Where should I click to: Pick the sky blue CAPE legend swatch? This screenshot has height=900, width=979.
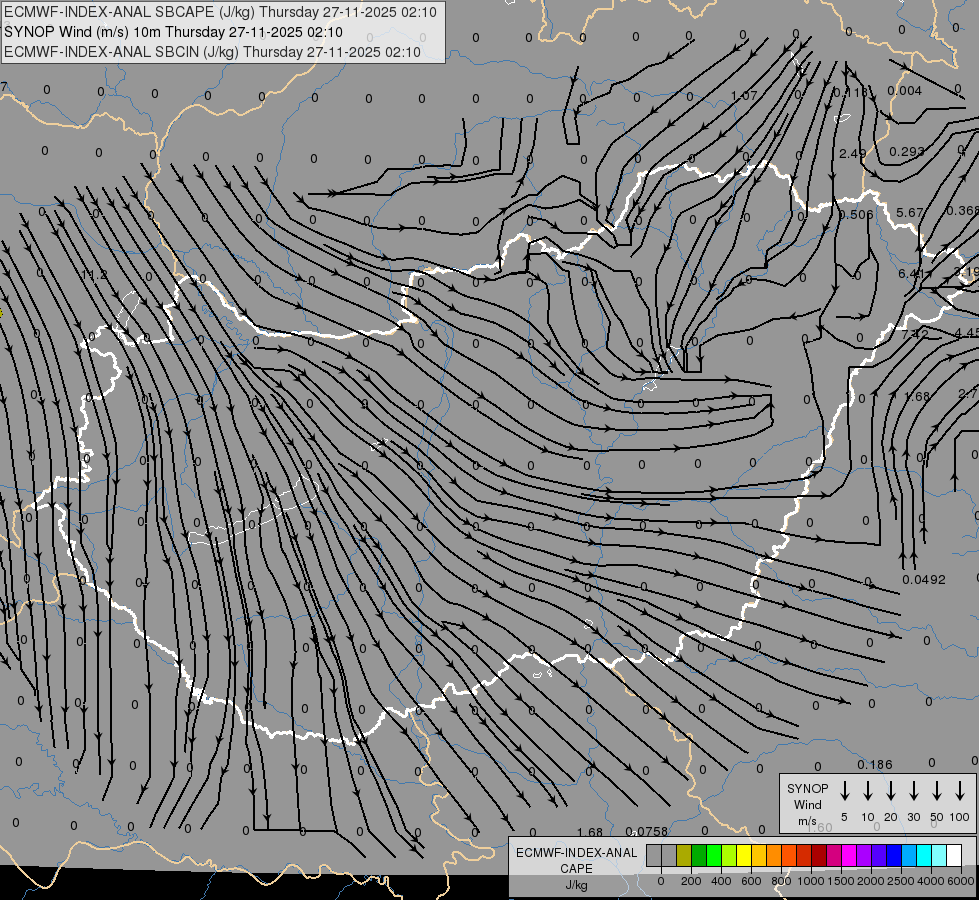[908, 855]
